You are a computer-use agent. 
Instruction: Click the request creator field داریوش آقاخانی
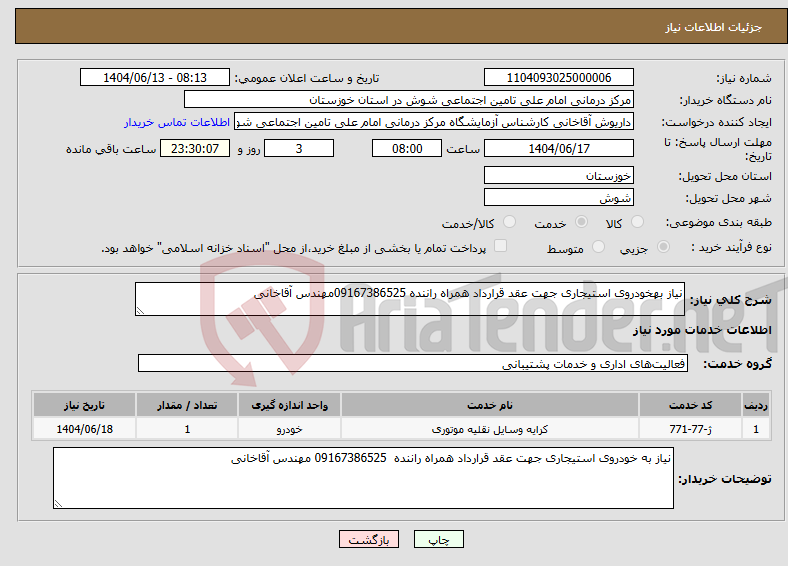pos(434,122)
